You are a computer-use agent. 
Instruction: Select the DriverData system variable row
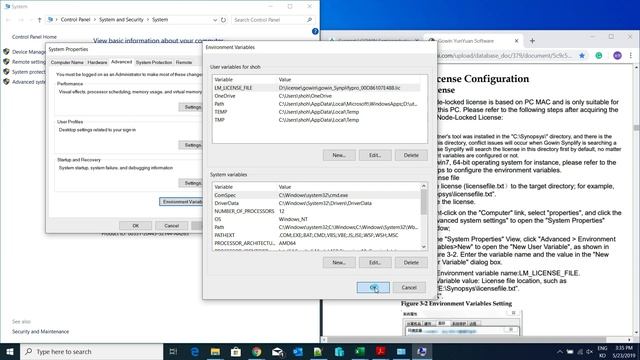[x=316, y=203]
